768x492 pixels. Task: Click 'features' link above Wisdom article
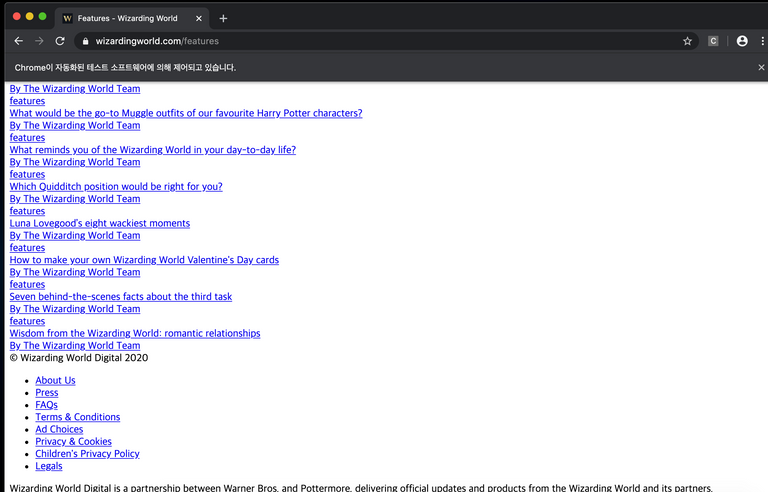pyautogui.click(x=27, y=321)
